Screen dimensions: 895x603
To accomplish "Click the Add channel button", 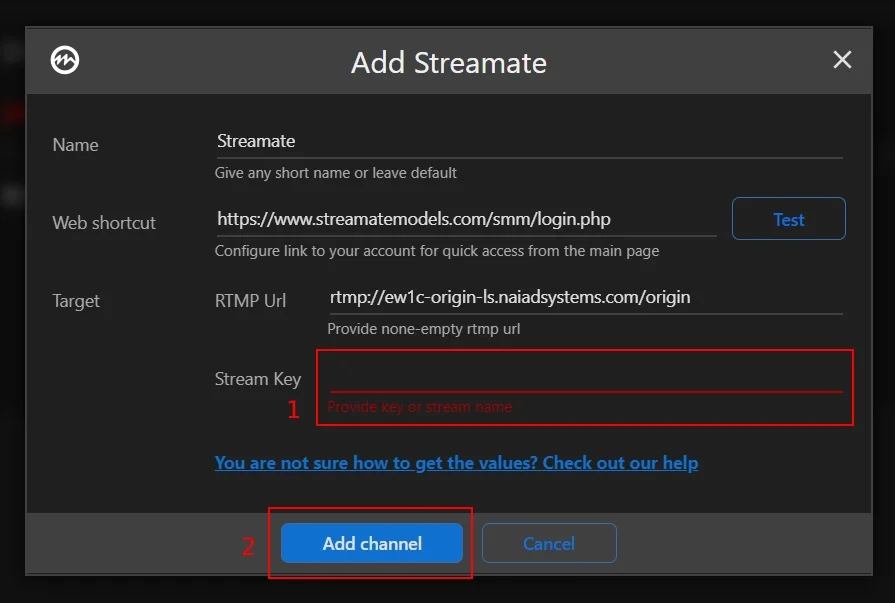I will (372, 543).
